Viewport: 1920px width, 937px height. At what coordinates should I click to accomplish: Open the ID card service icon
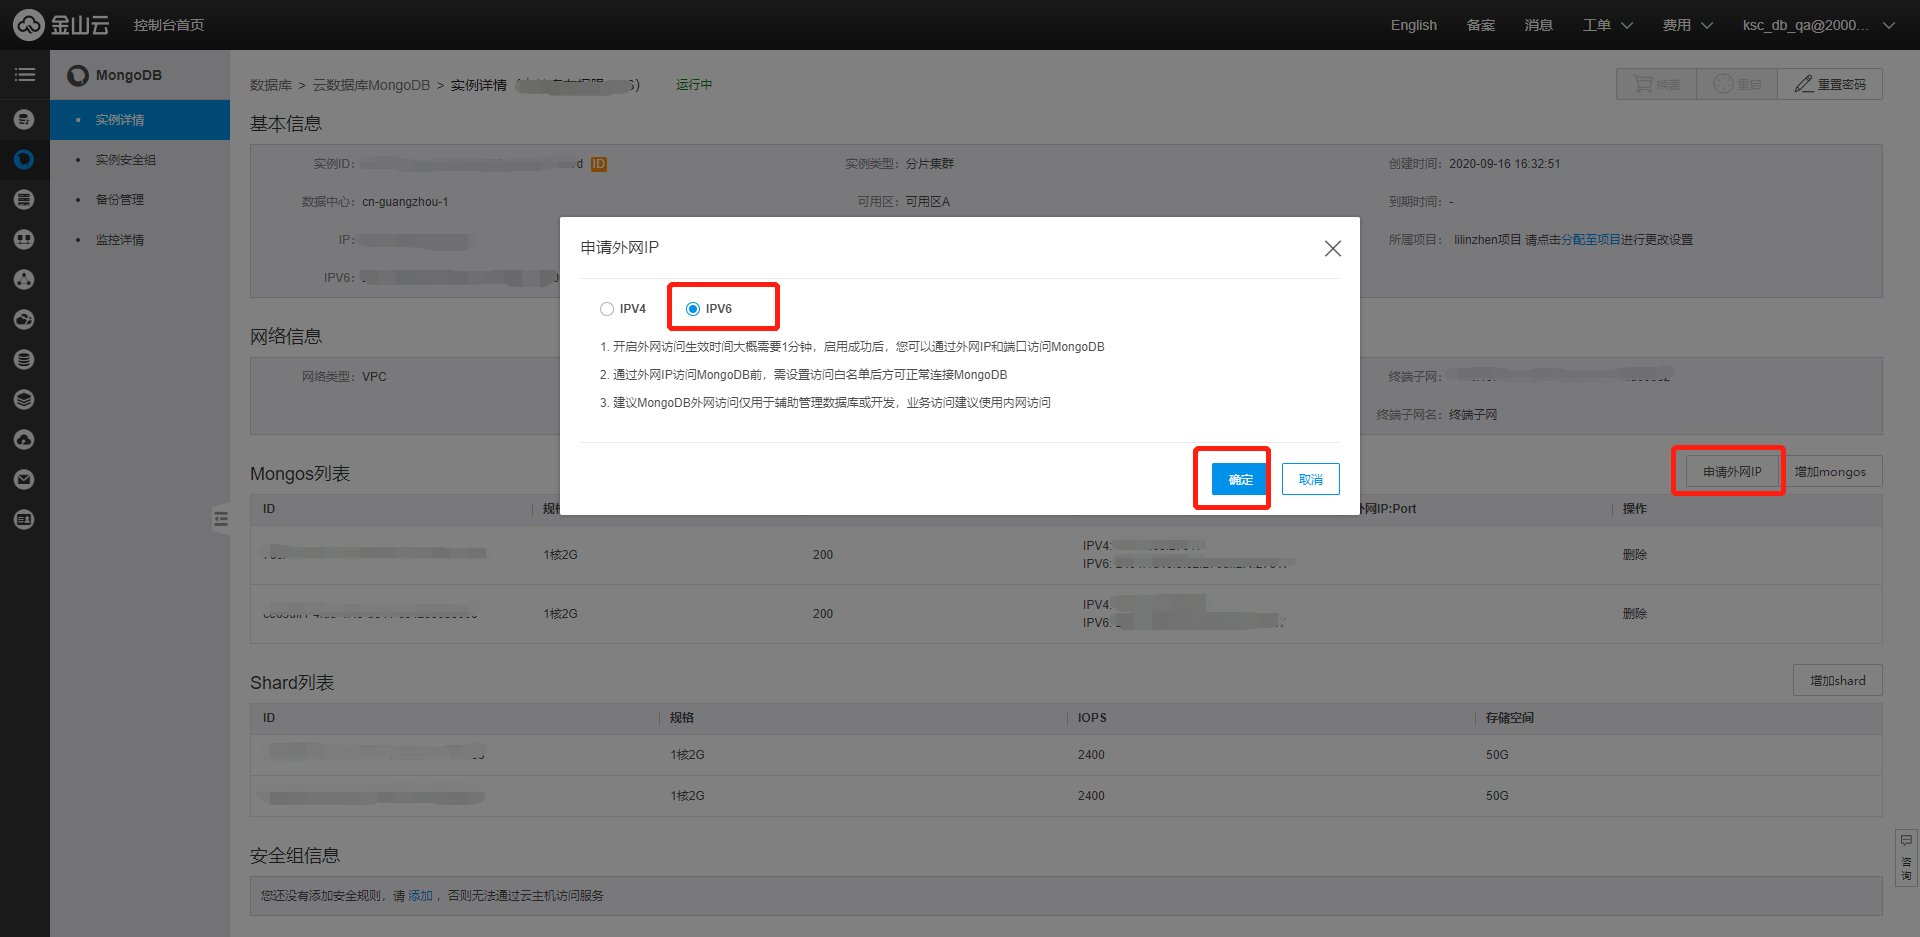[x=25, y=520]
